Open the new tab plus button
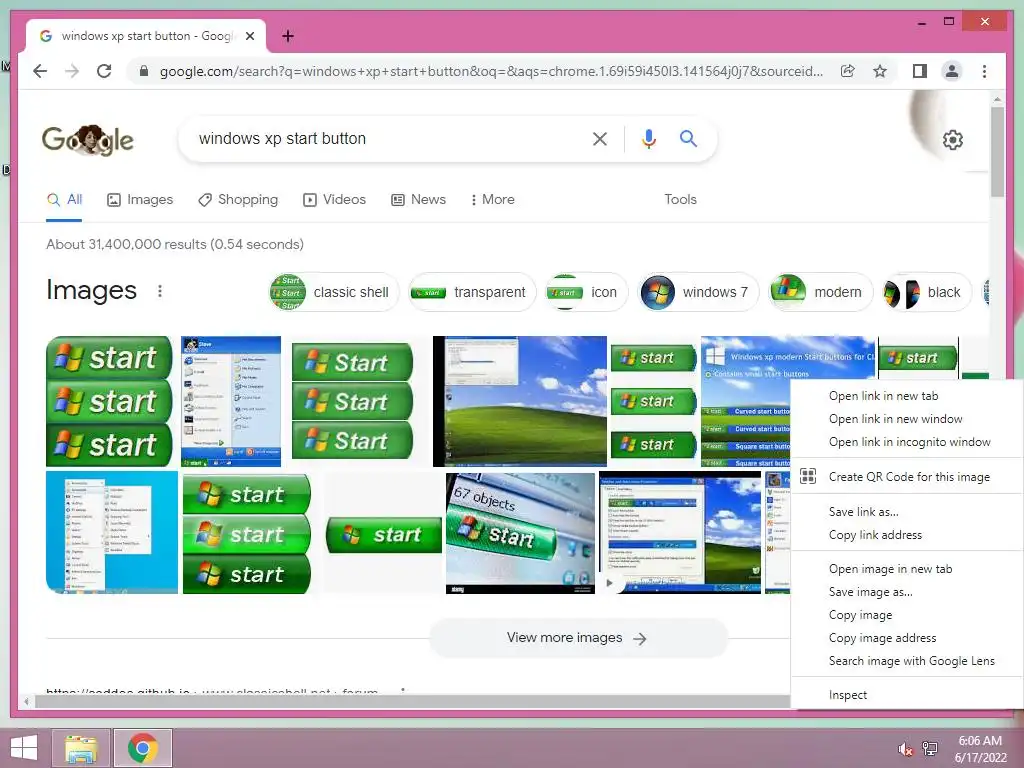 [287, 36]
